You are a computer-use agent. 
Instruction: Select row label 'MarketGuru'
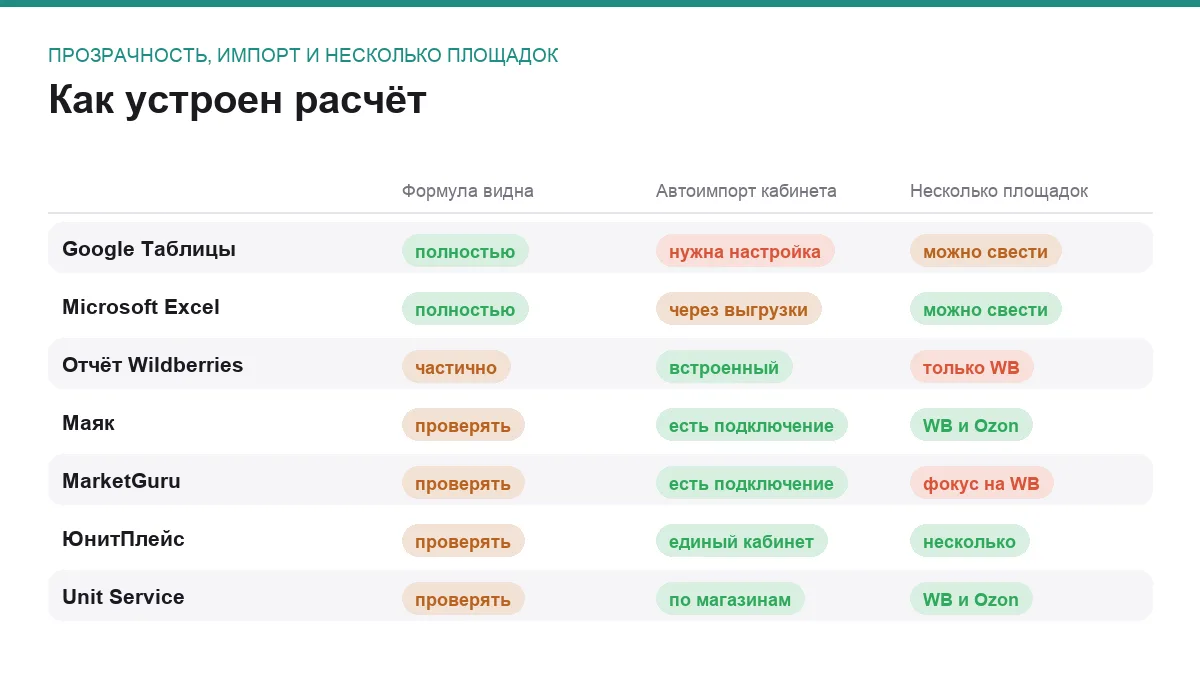tap(121, 481)
